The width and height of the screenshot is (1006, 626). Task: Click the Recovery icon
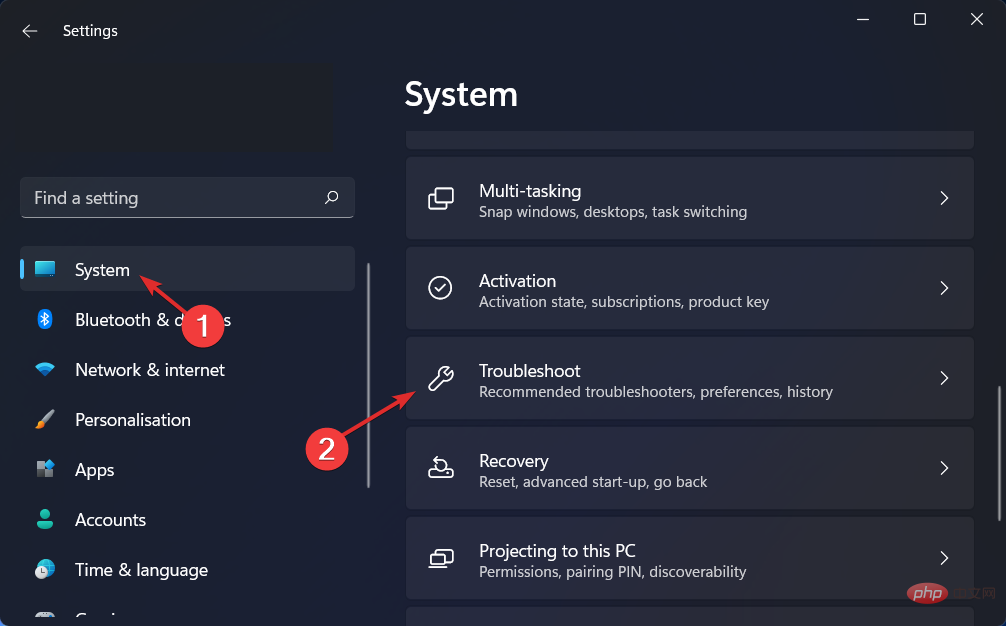[x=440, y=468]
